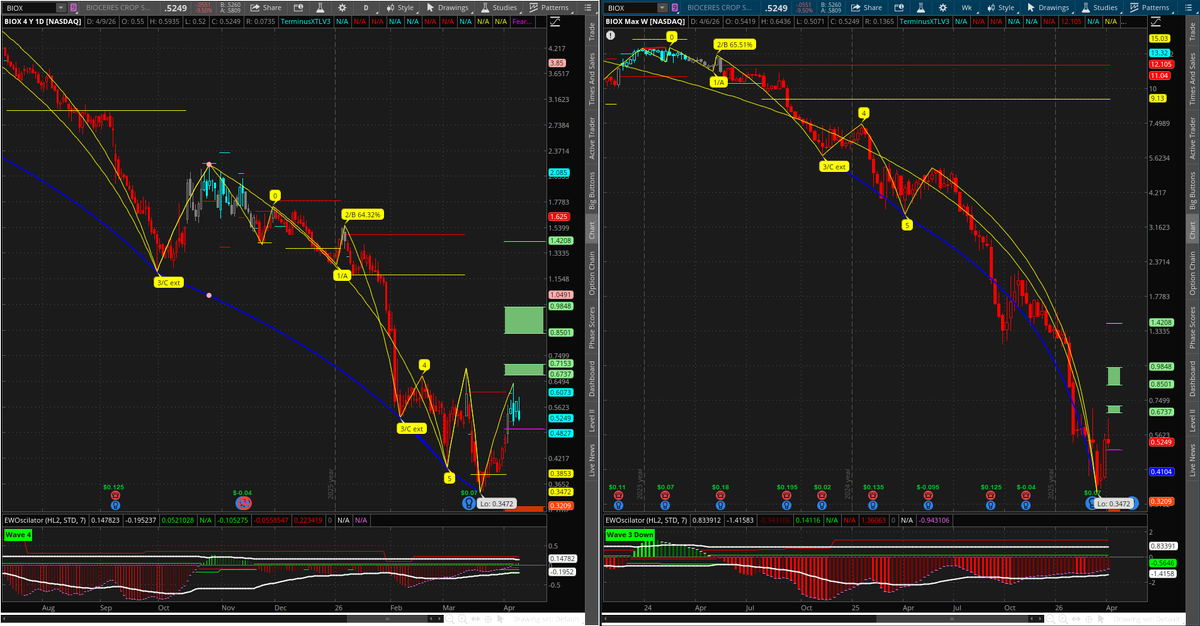Click the flask studies icon on the weekly chart
The image size is (1200, 626).
click(x=920, y=8)
